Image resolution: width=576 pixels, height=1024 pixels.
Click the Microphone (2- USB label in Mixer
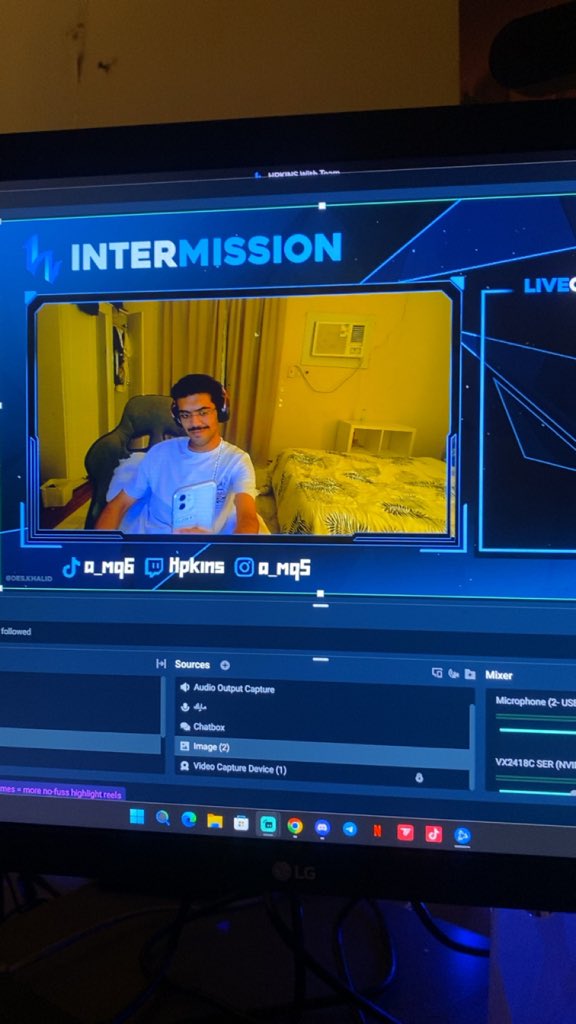[x=536, y=701]
